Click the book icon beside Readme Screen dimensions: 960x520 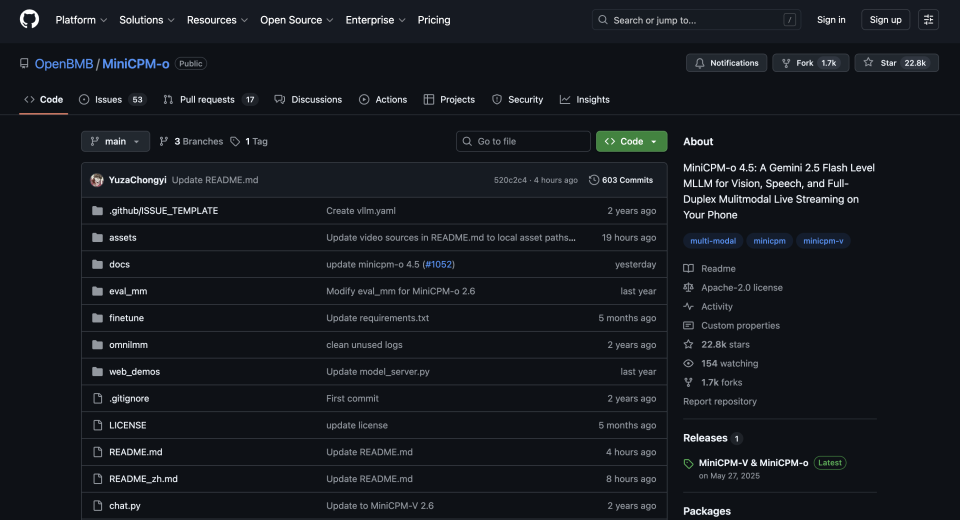coord(688,268)
